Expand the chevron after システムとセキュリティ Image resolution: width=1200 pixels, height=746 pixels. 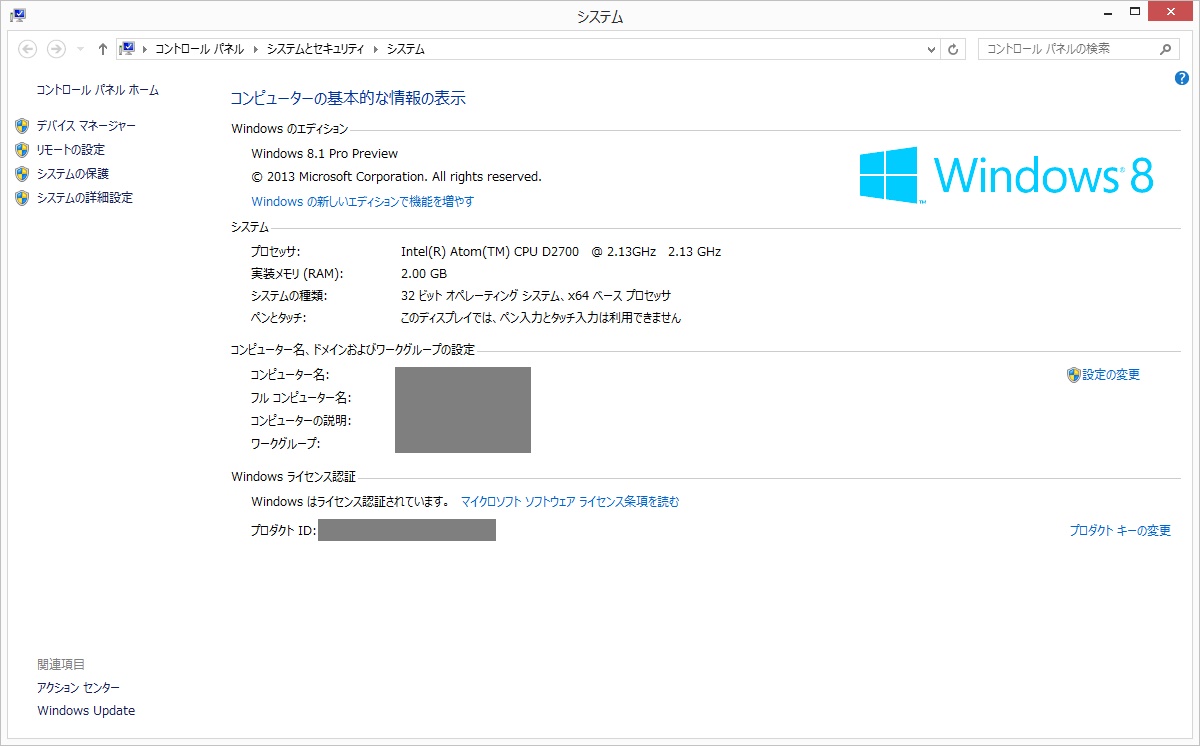377,49
